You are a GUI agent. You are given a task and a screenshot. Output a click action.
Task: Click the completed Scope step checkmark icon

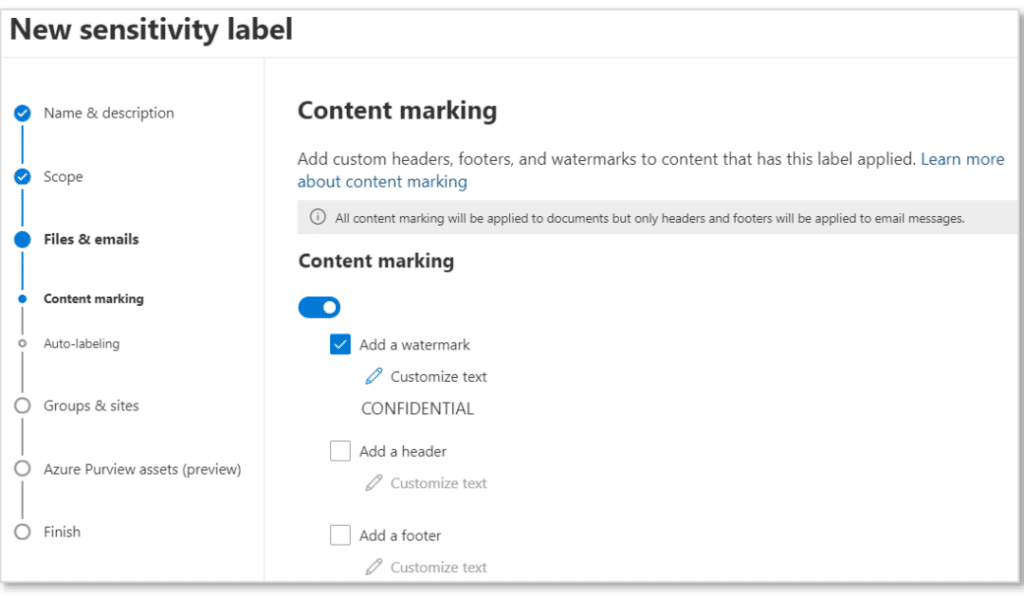(22, 177)
